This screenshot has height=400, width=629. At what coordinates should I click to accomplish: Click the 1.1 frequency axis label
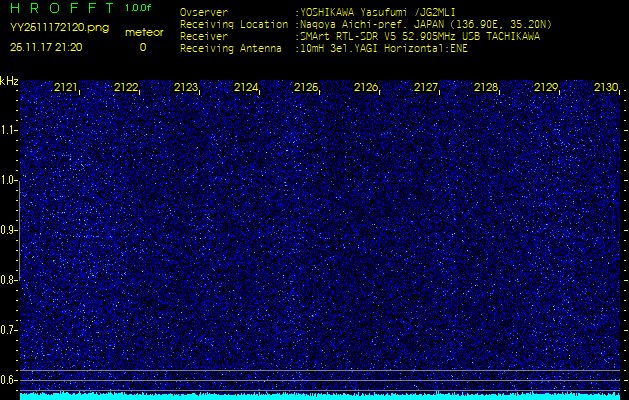pyautogui.click(x=9, y=130)
